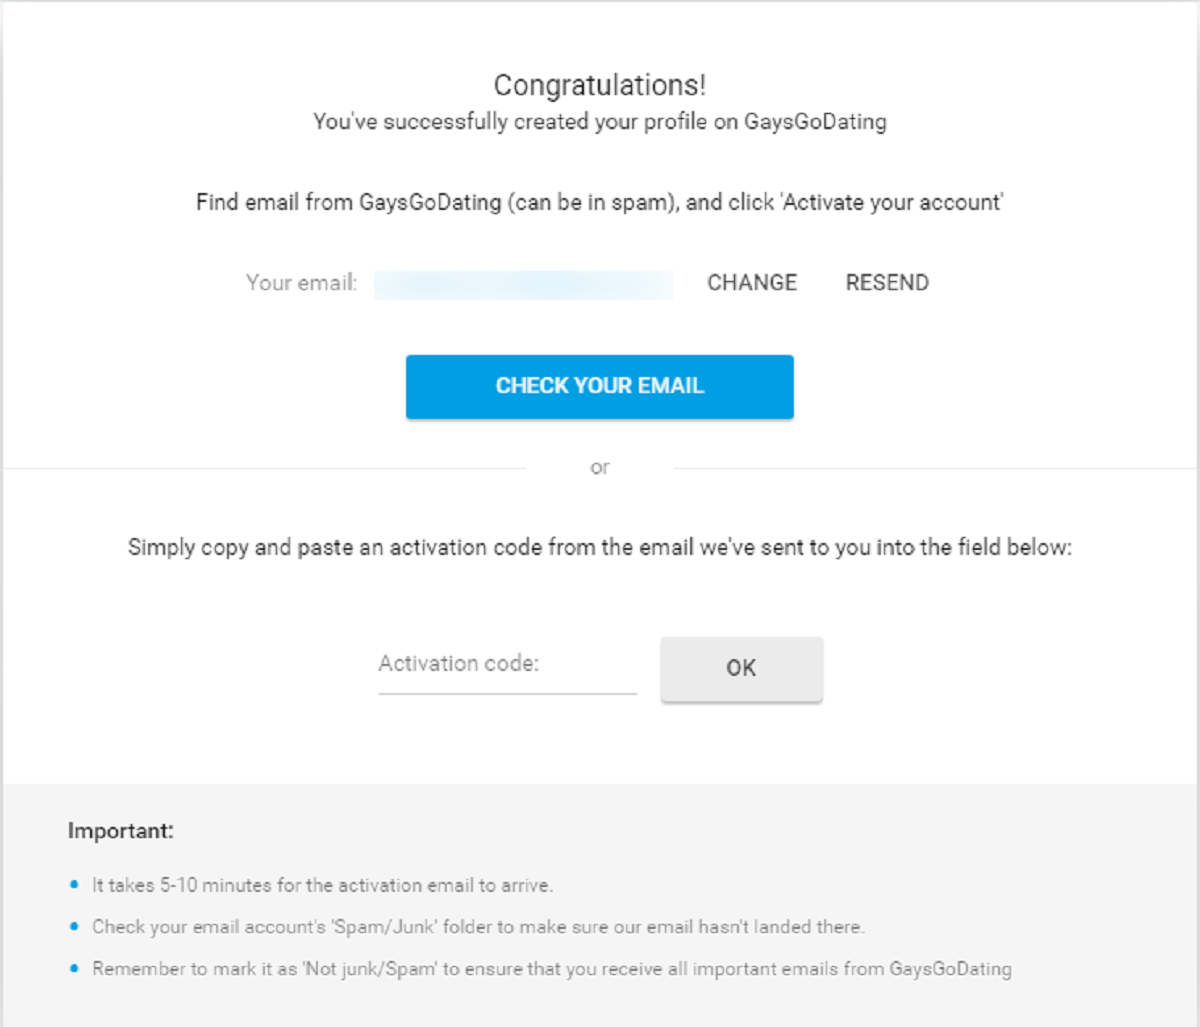Click the 'It takes 5-10 minutes' note text
This screenshot has height=1027, width=1200.
click(x=322, y=885)
